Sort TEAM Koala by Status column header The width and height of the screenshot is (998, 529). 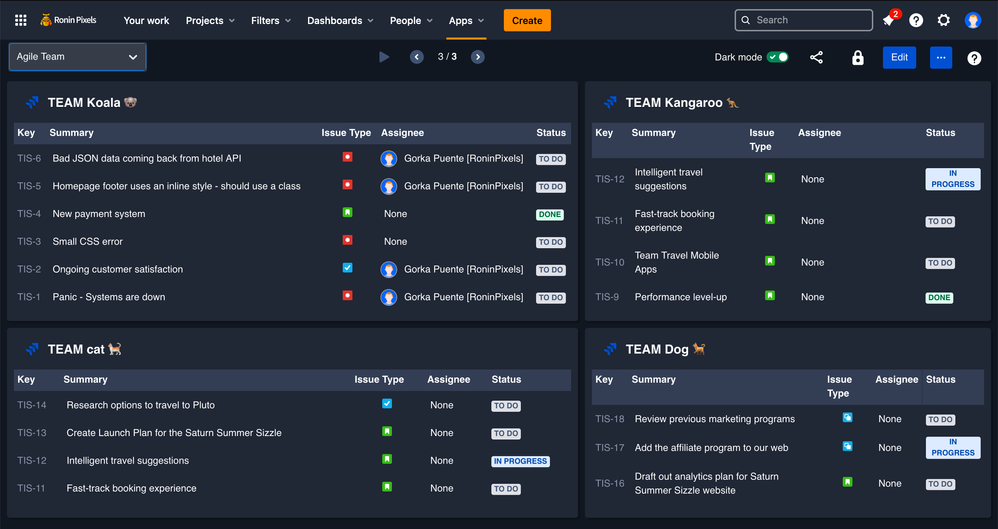pyautogui.click(x=551, y=133)
